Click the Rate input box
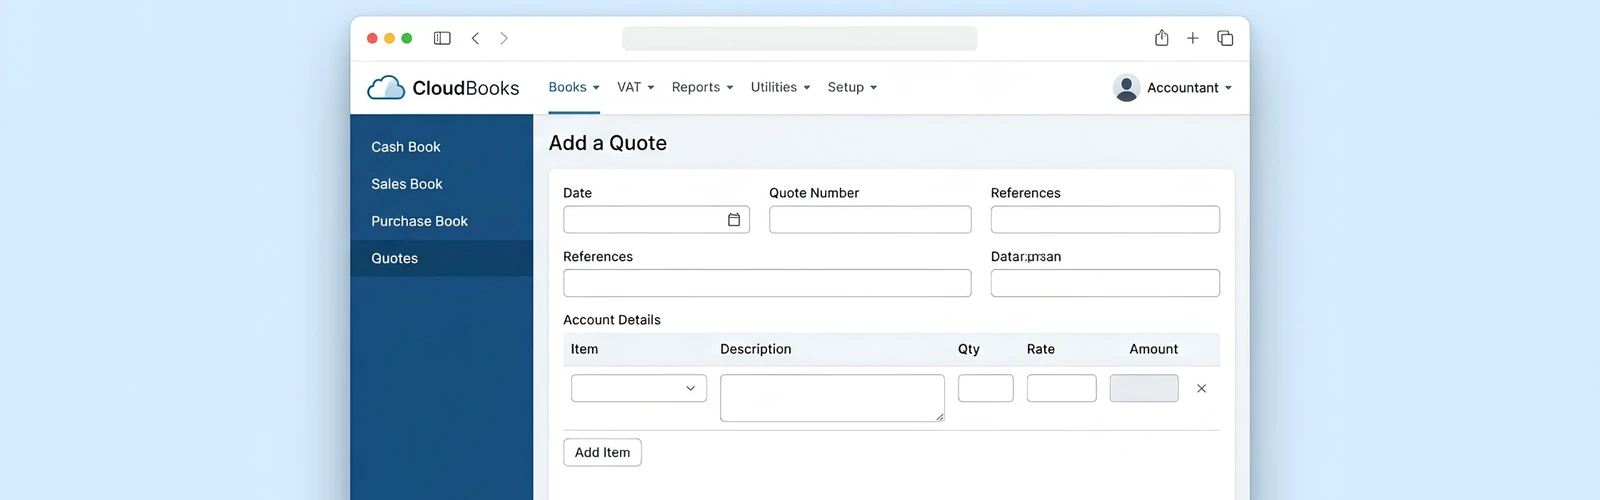 (x=1062, y=388)
